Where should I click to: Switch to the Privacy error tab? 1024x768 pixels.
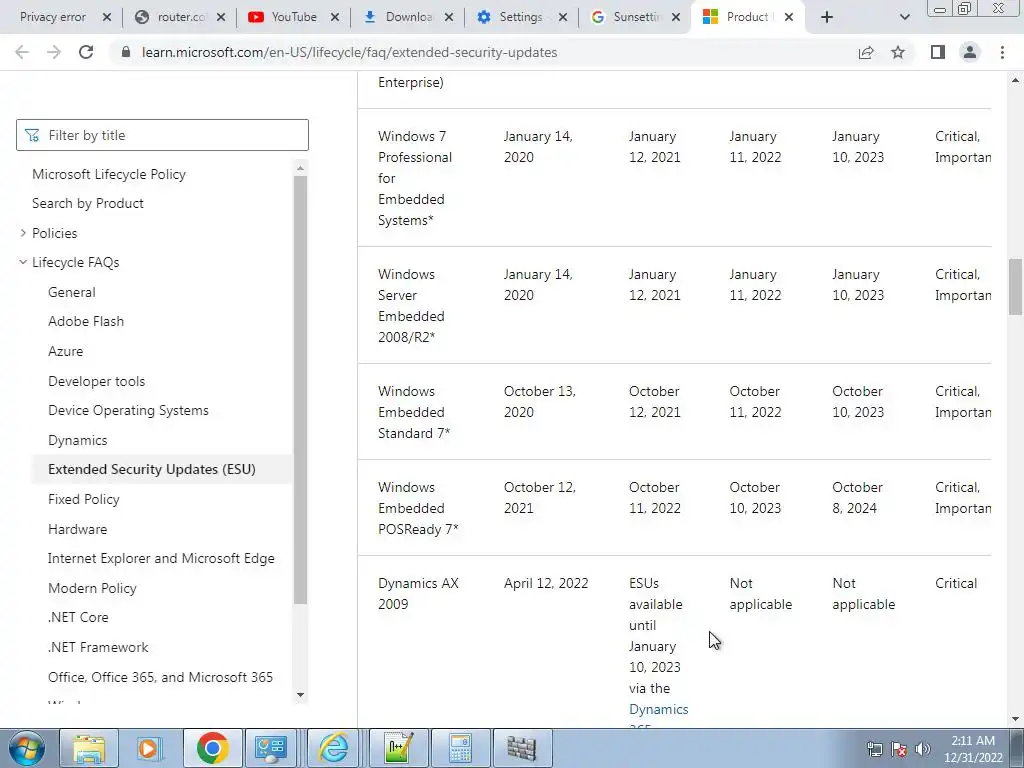tap(53, 17)
